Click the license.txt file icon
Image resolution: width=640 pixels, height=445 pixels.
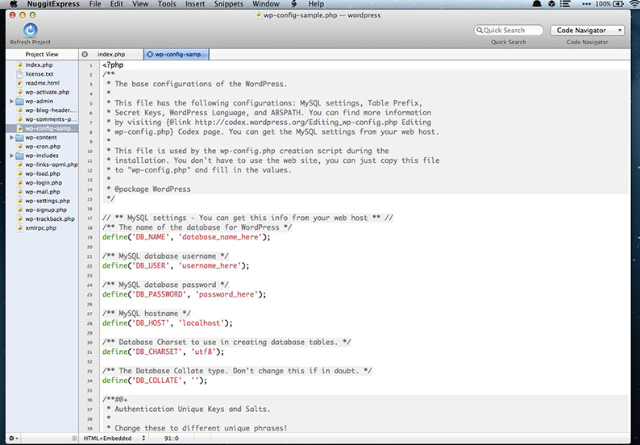19,74
